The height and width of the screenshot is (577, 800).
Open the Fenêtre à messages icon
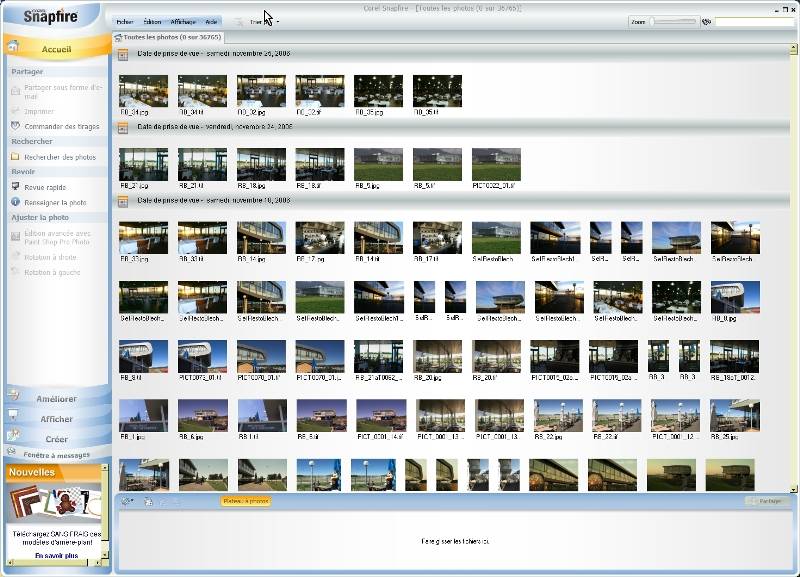11,452
